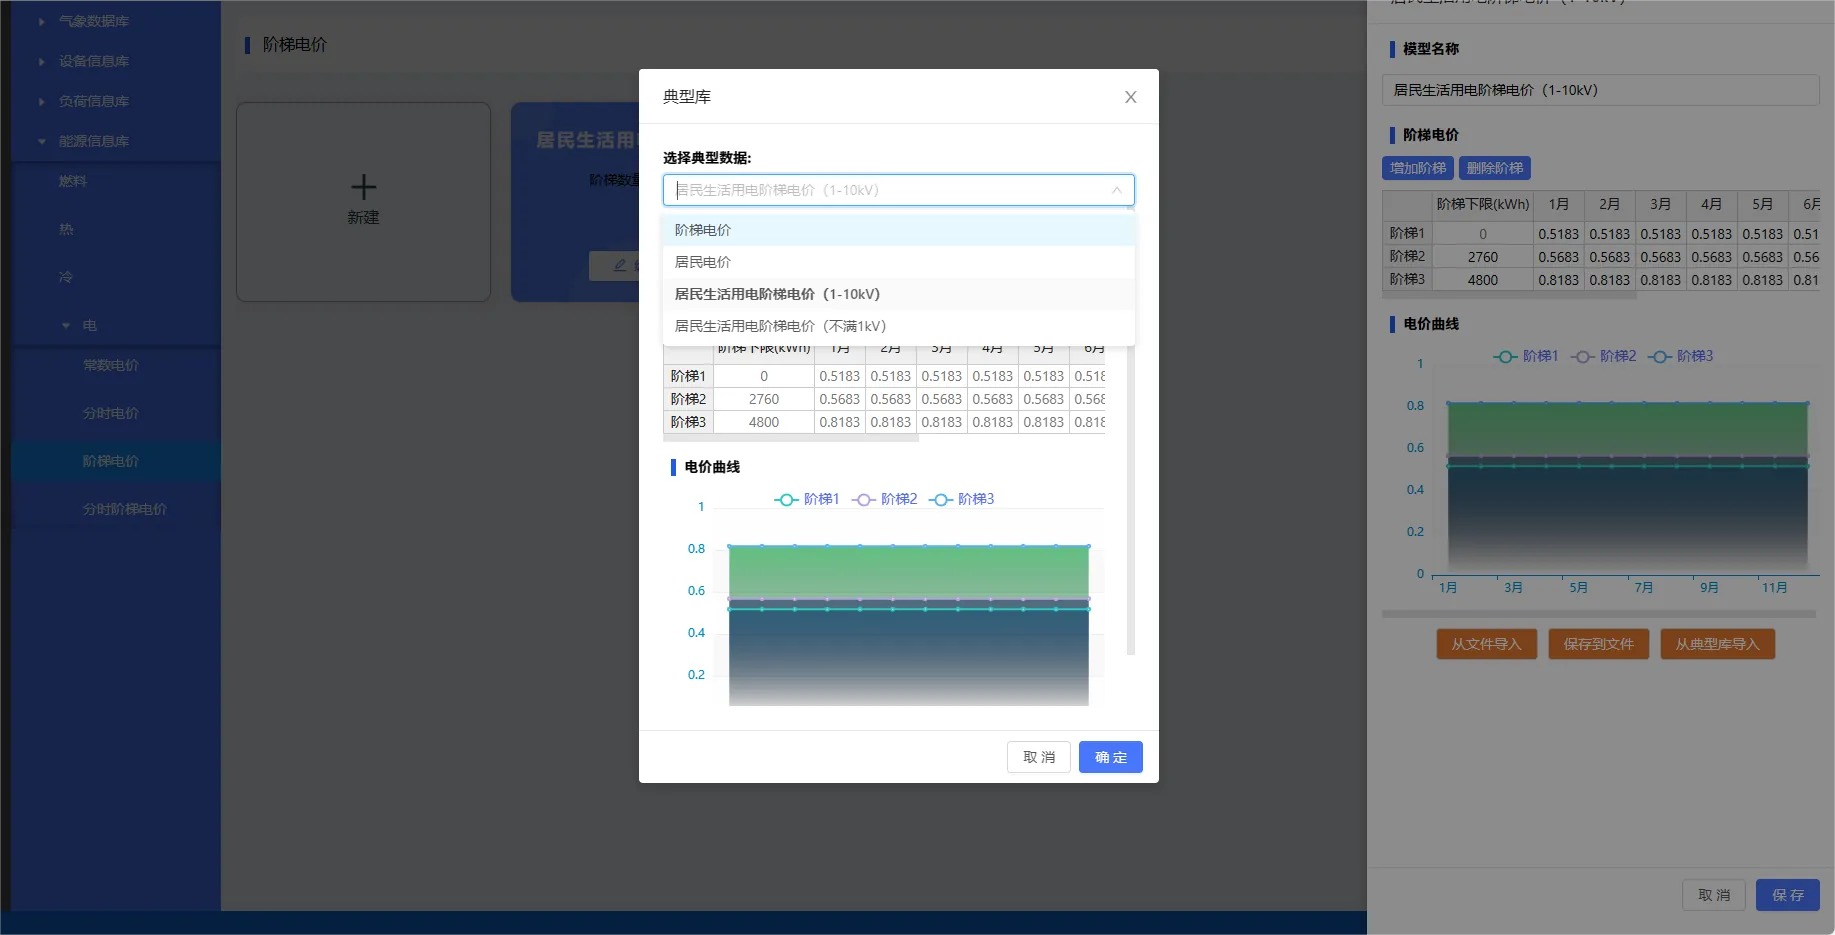Open the 选择典型数据 dropdown field
1835x935 pixels.
point(898,190)
